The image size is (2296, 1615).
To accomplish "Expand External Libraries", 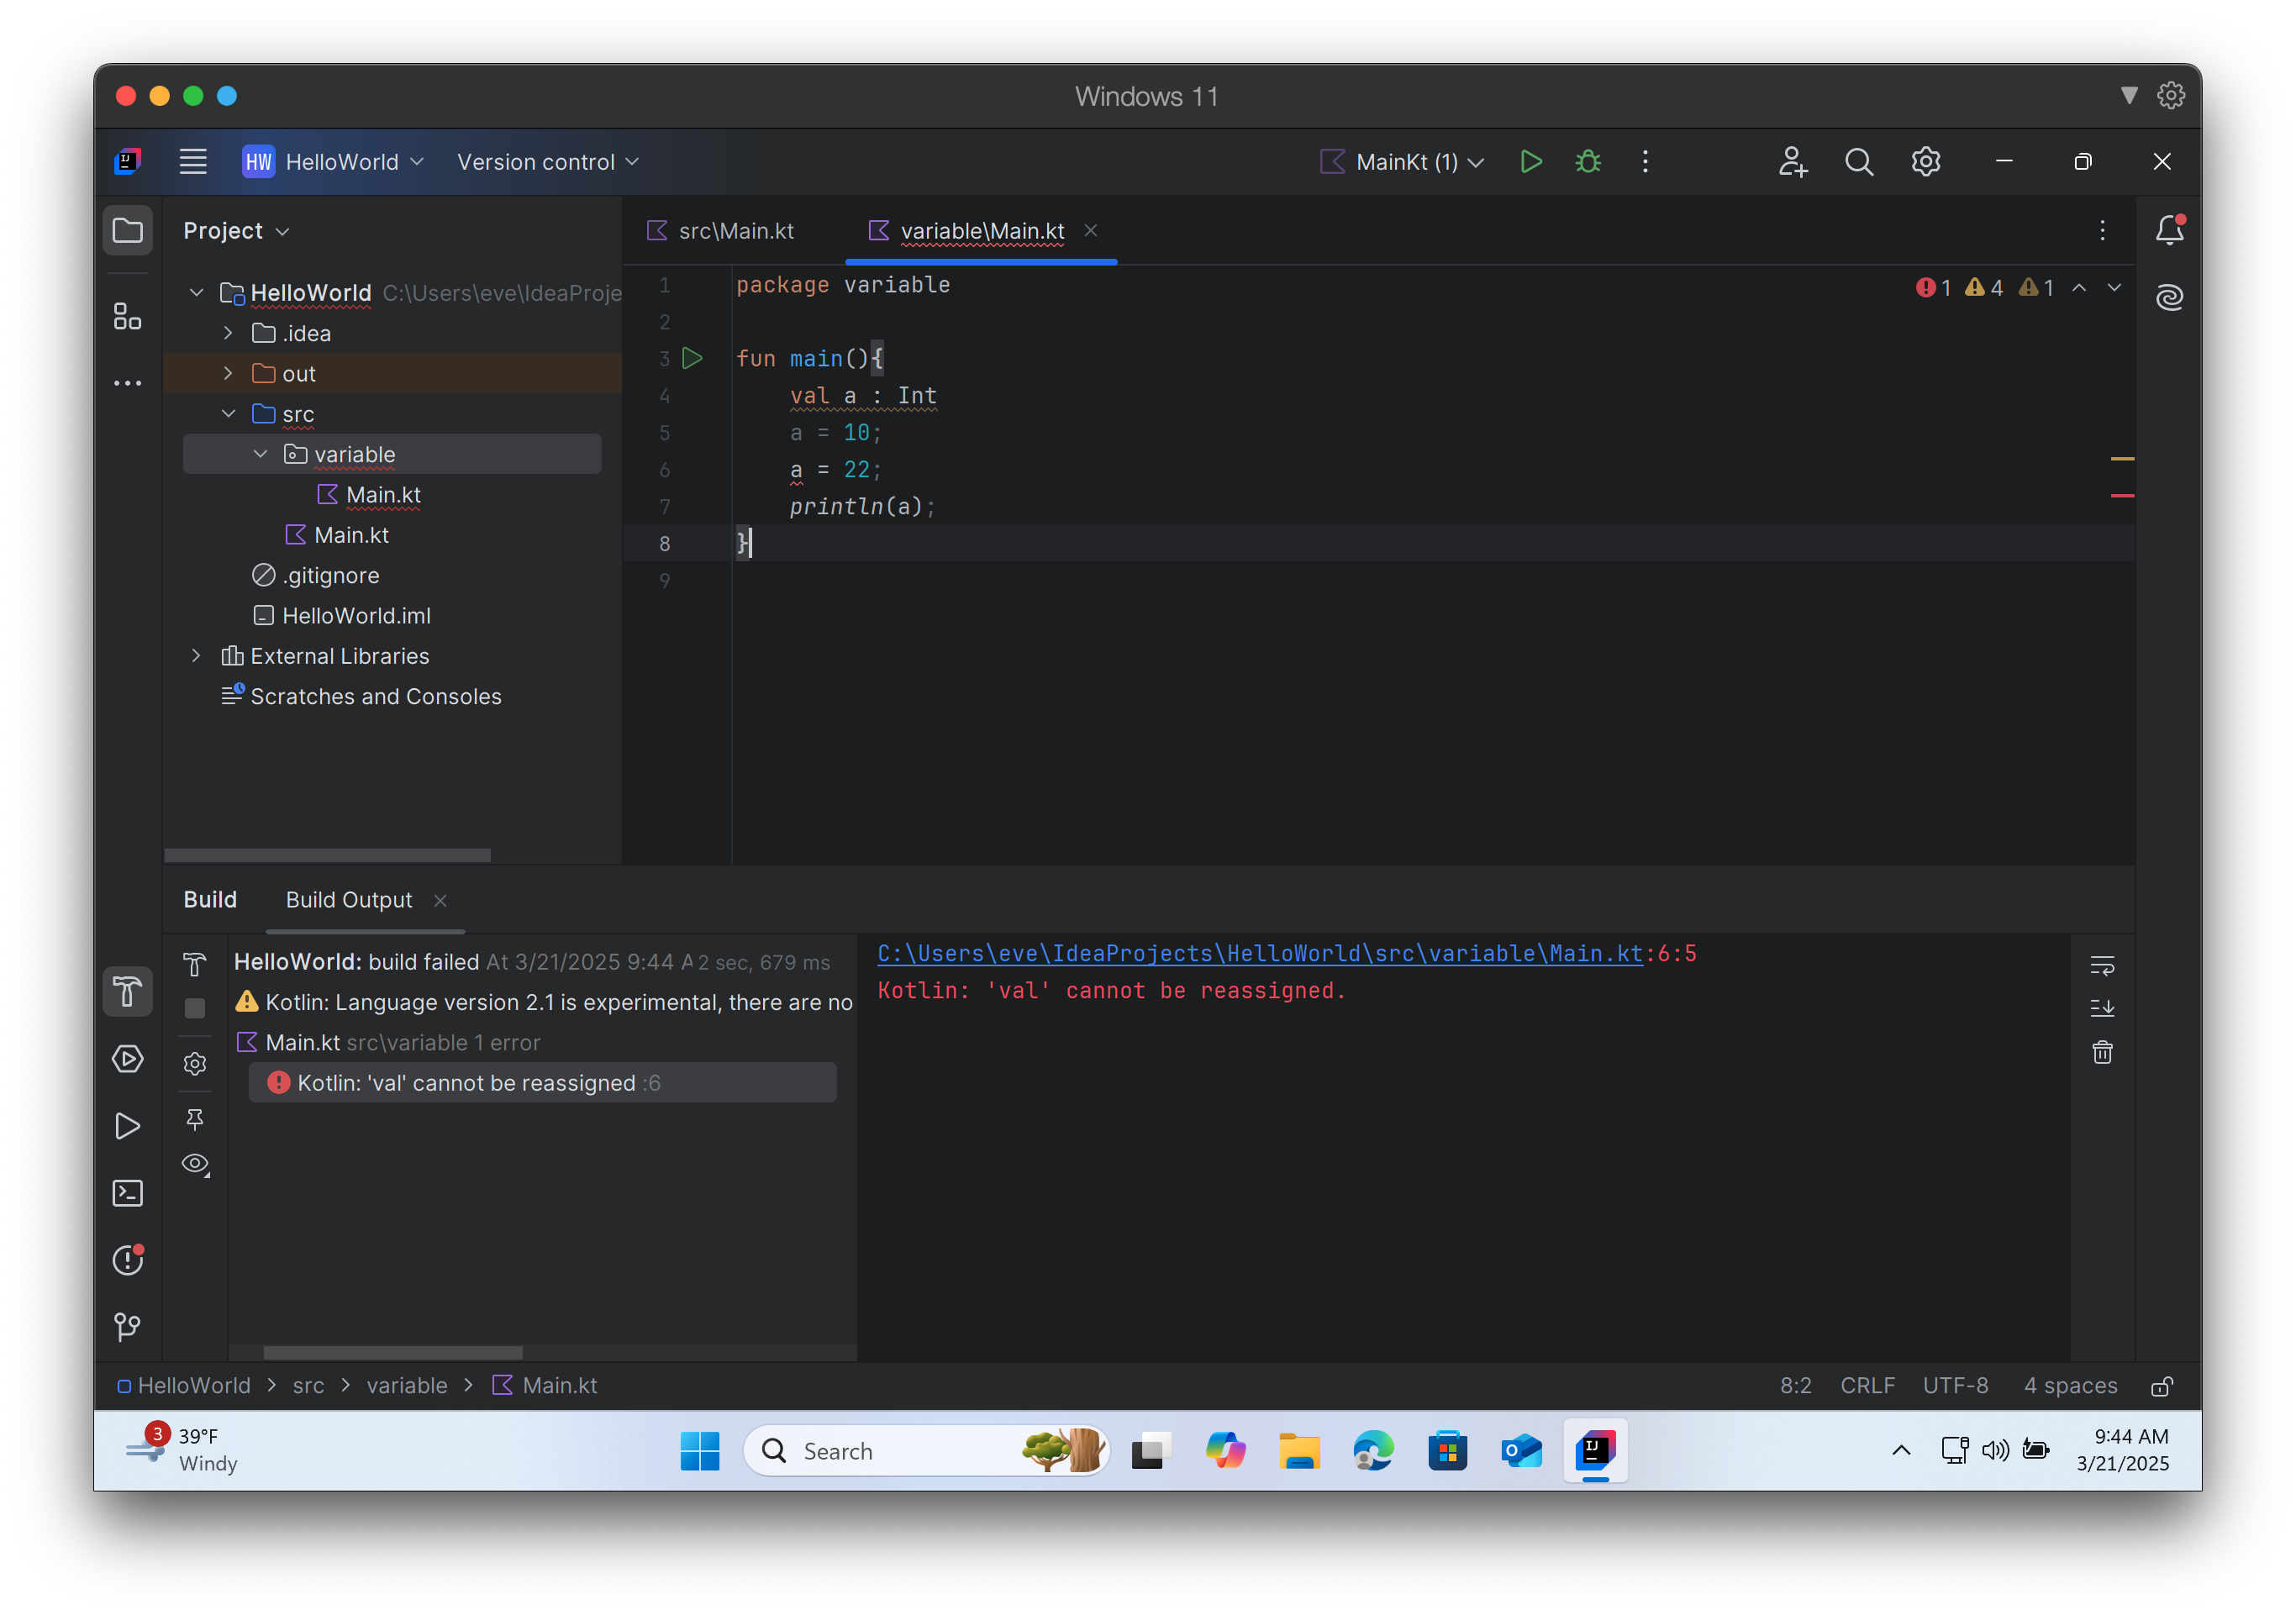I will (x=196, y=655).
